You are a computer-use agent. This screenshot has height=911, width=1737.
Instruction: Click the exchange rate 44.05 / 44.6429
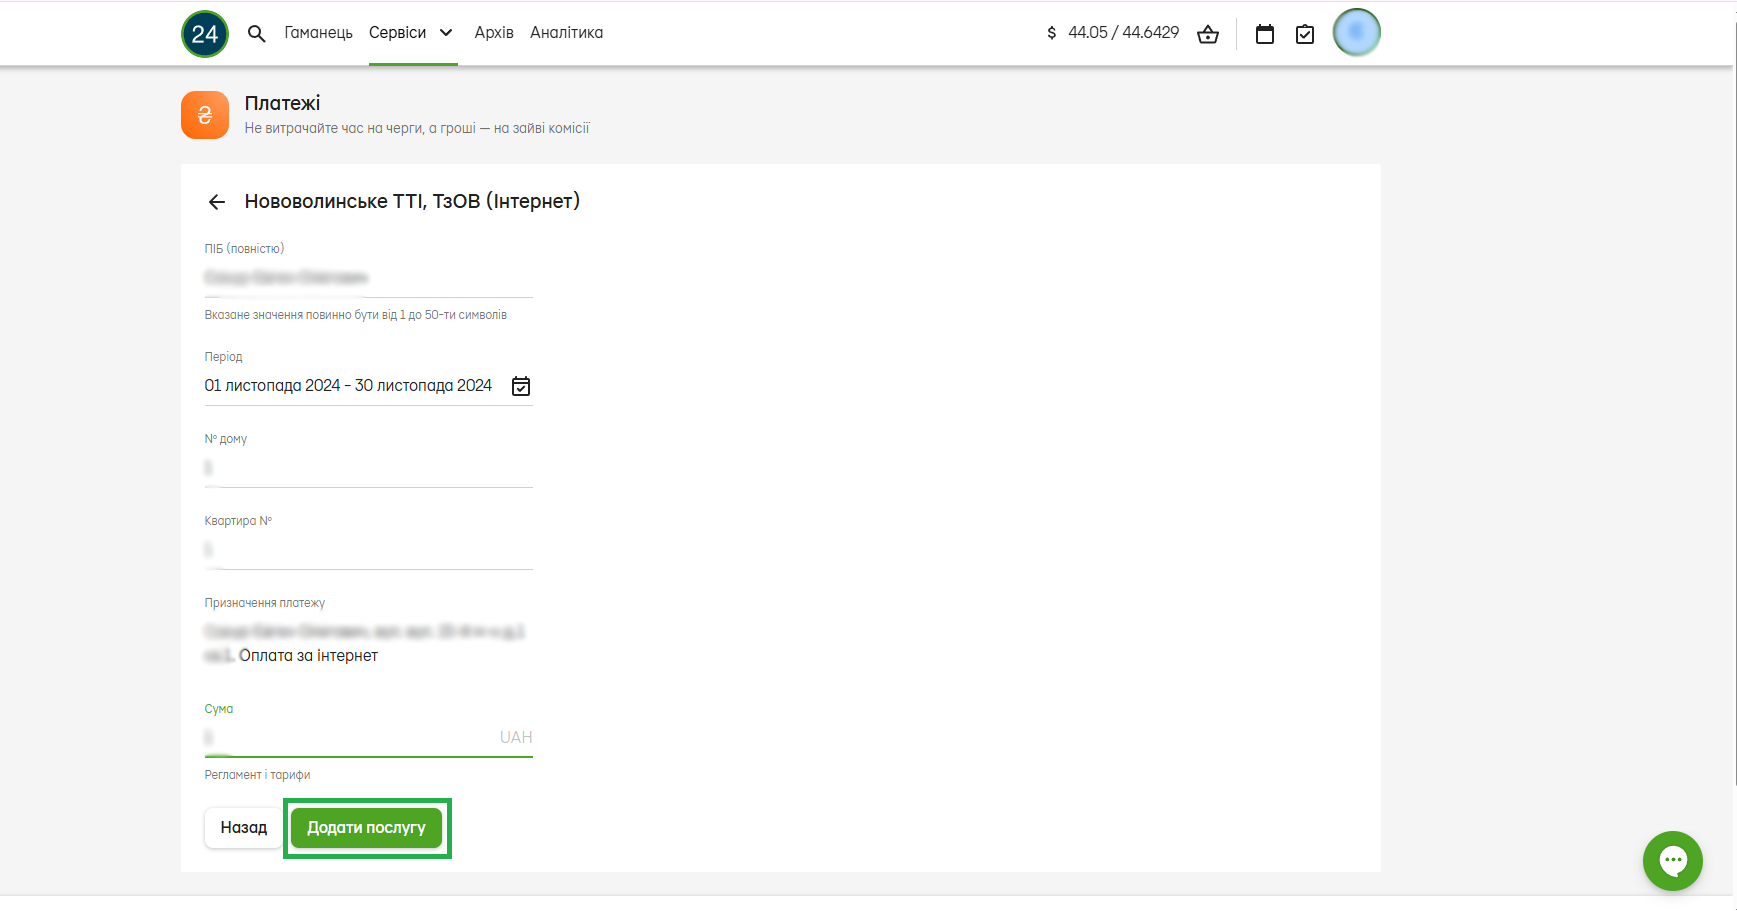click(x=1124, y=33)
